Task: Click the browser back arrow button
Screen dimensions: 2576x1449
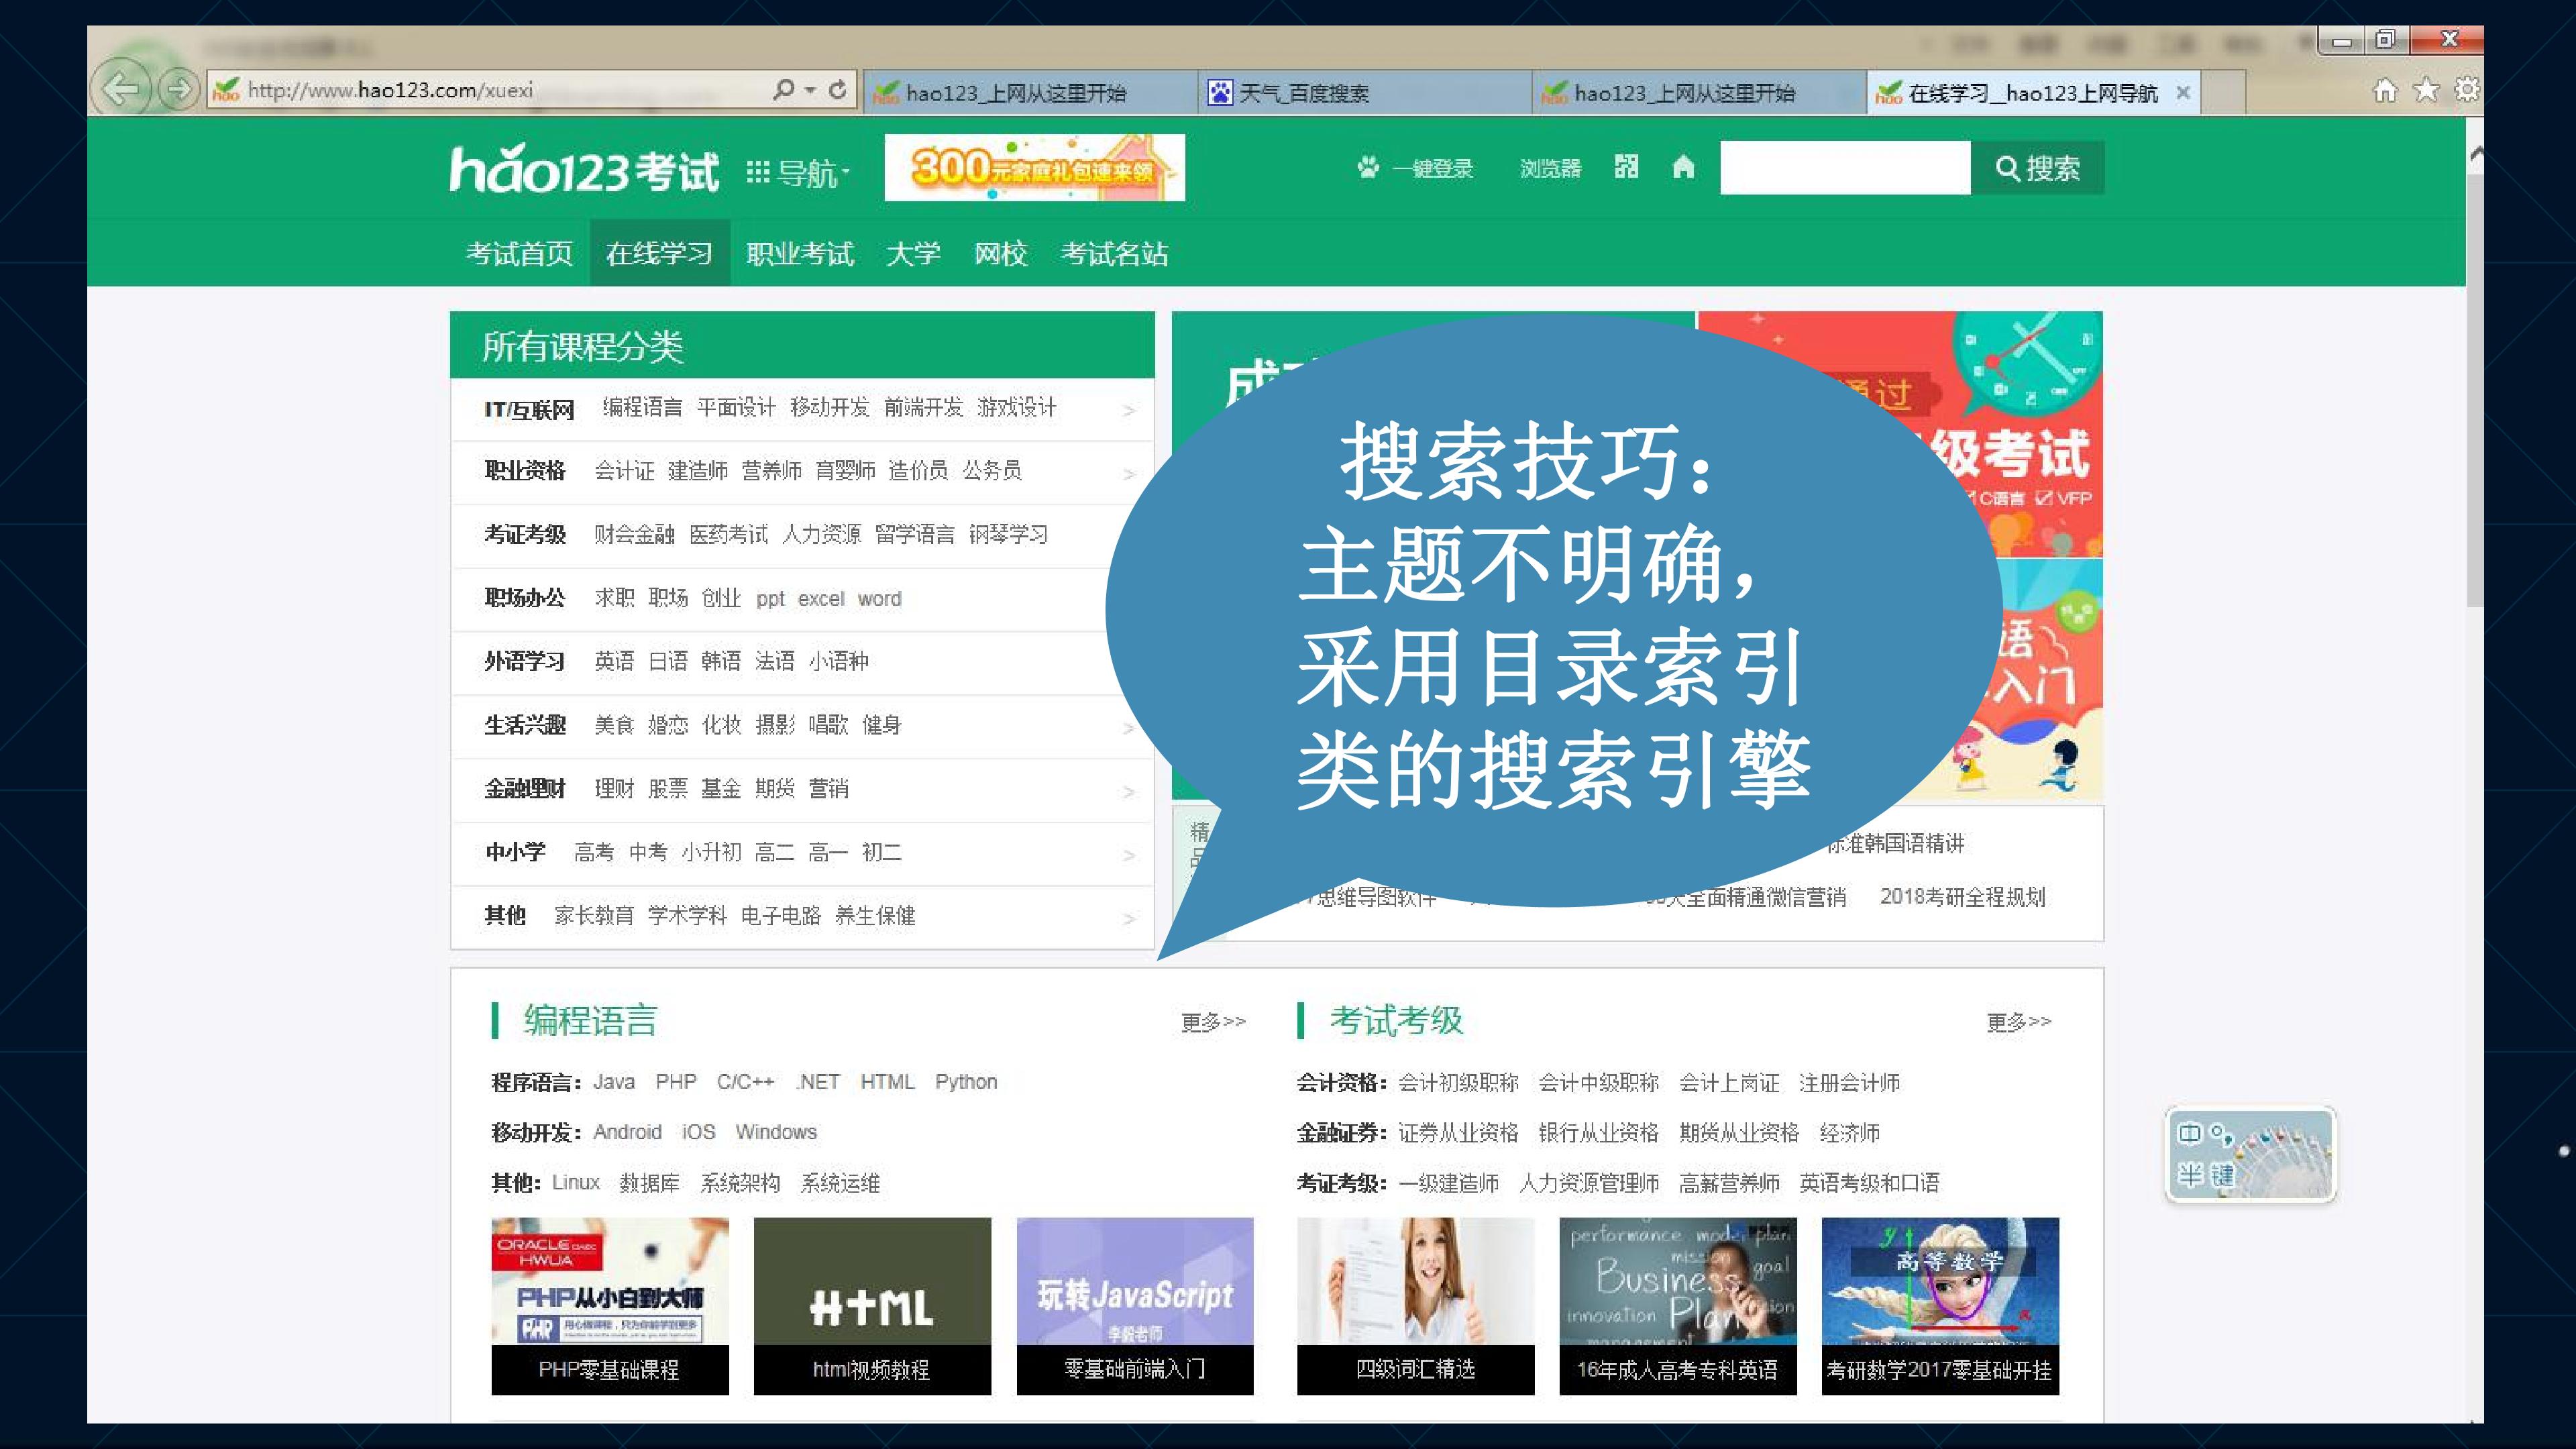Action: point(122,90)
